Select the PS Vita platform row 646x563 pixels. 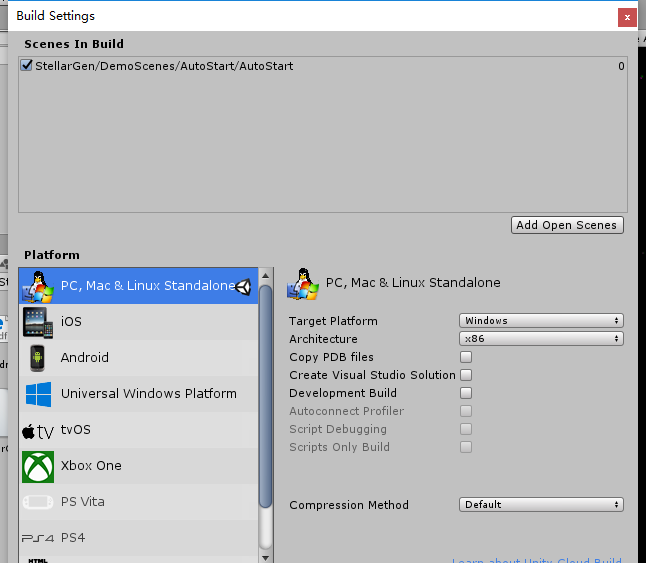138,502
